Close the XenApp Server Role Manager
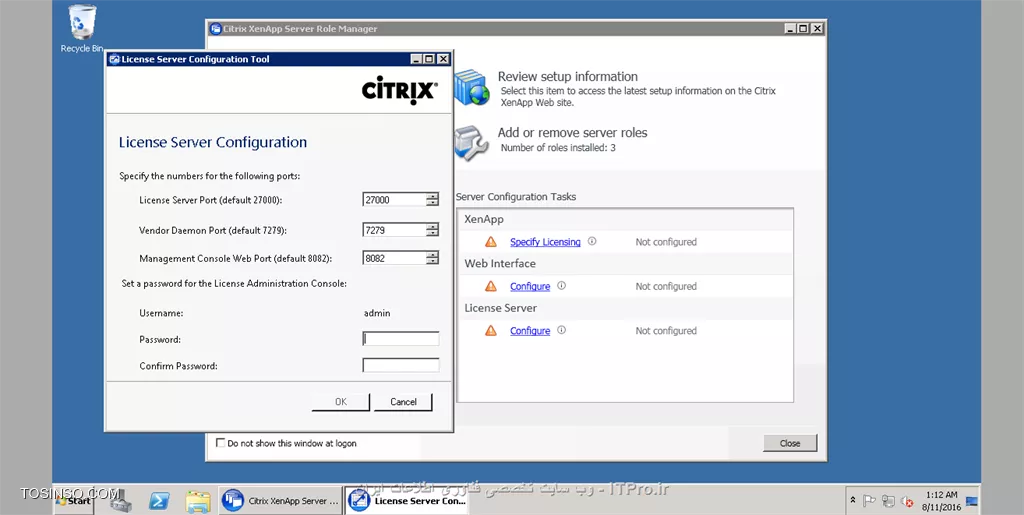 click(790, 443)
